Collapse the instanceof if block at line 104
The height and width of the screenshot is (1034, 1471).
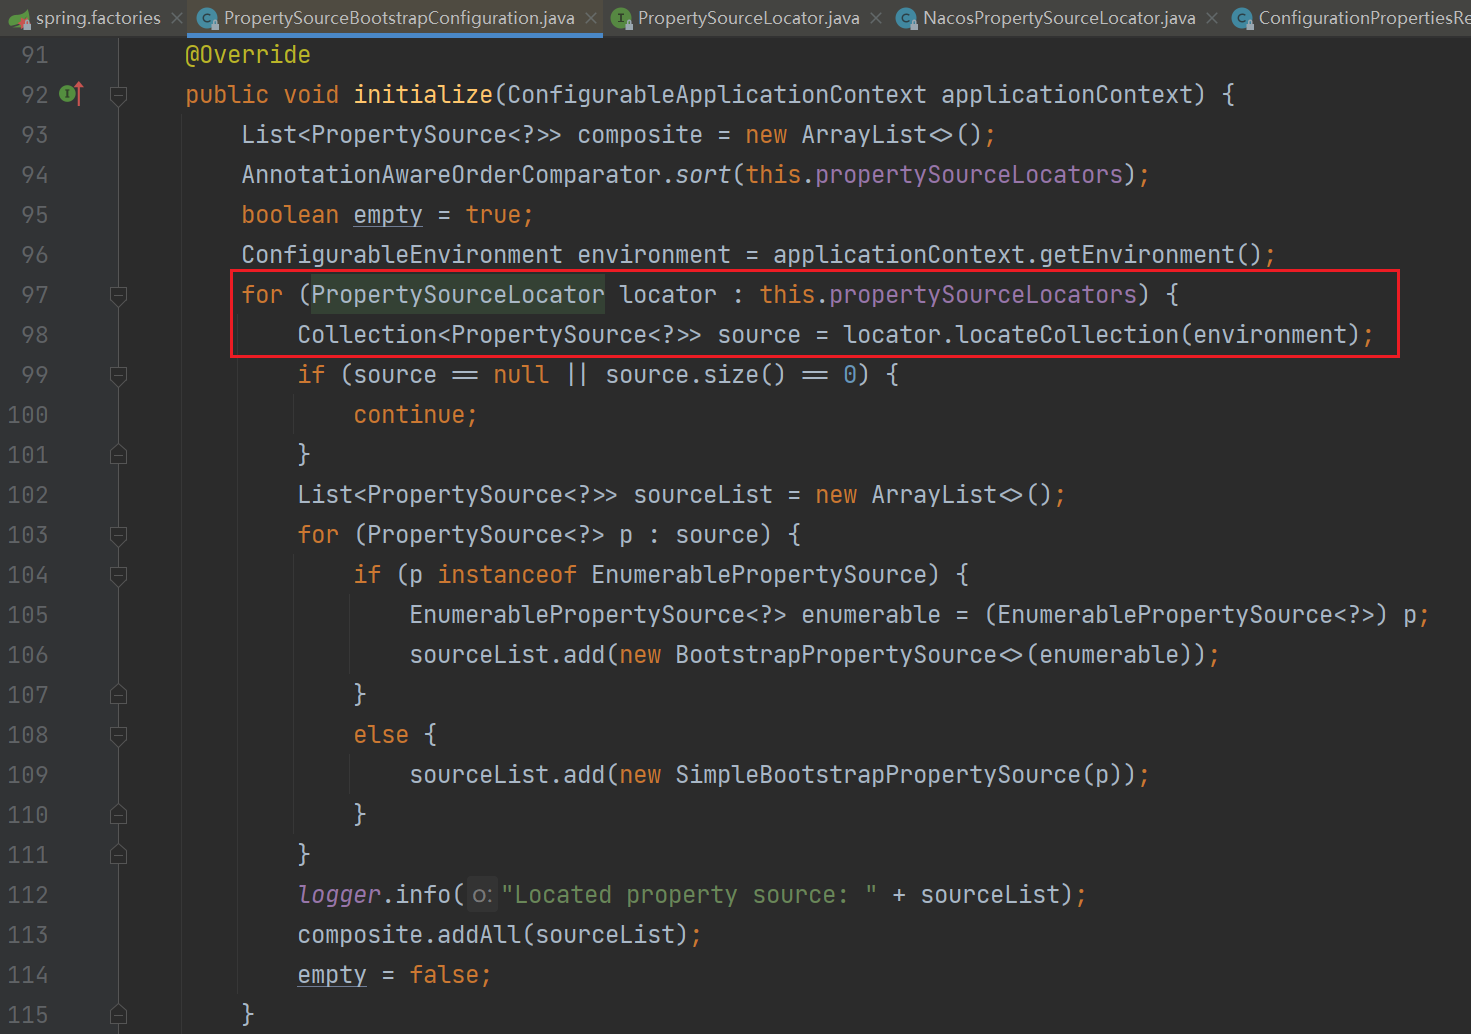(x=118, y=575)
